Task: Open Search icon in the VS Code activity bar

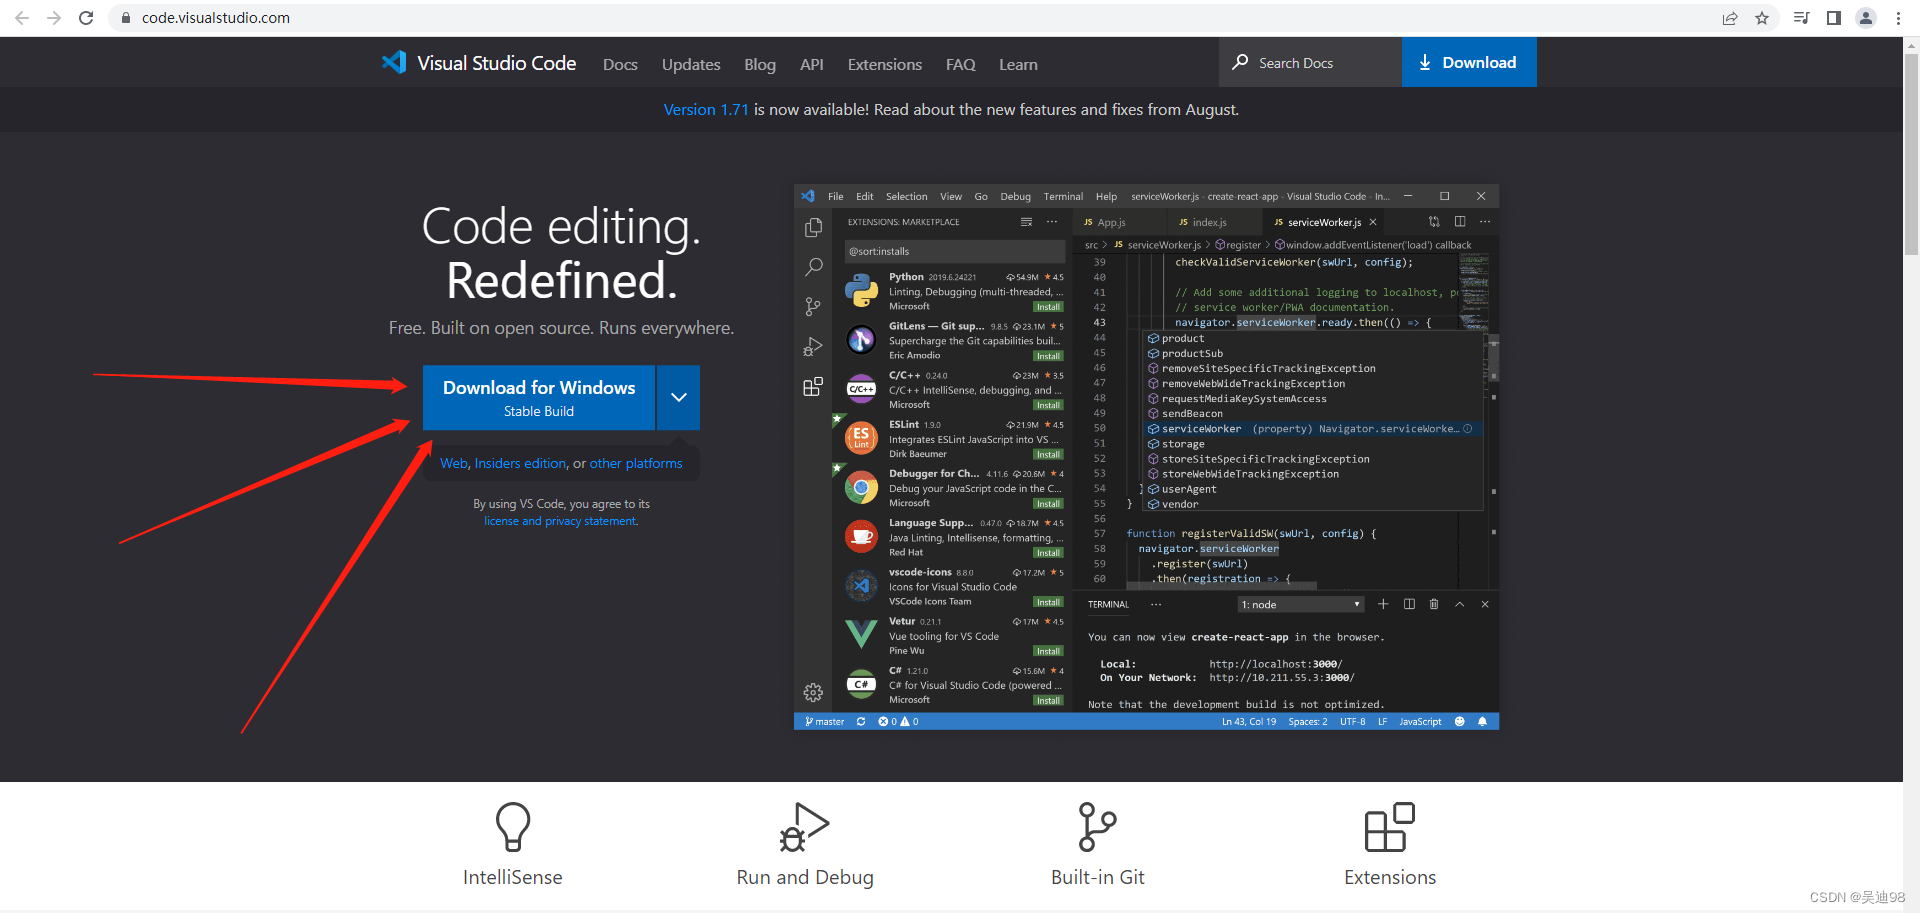Action: pyautogui.click(x=813, y=267)
